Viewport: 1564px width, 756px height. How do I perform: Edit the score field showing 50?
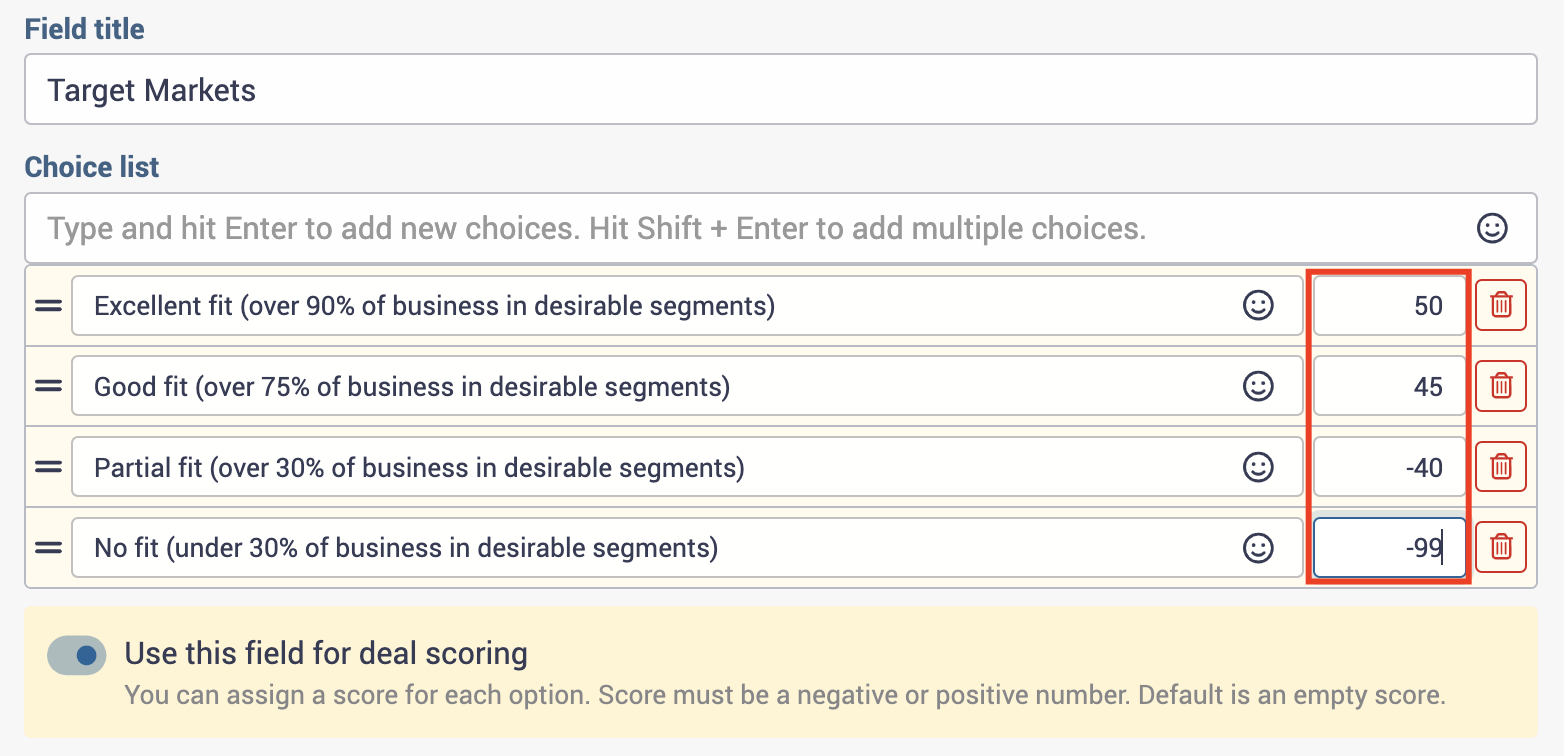(x=1389, y=305)
